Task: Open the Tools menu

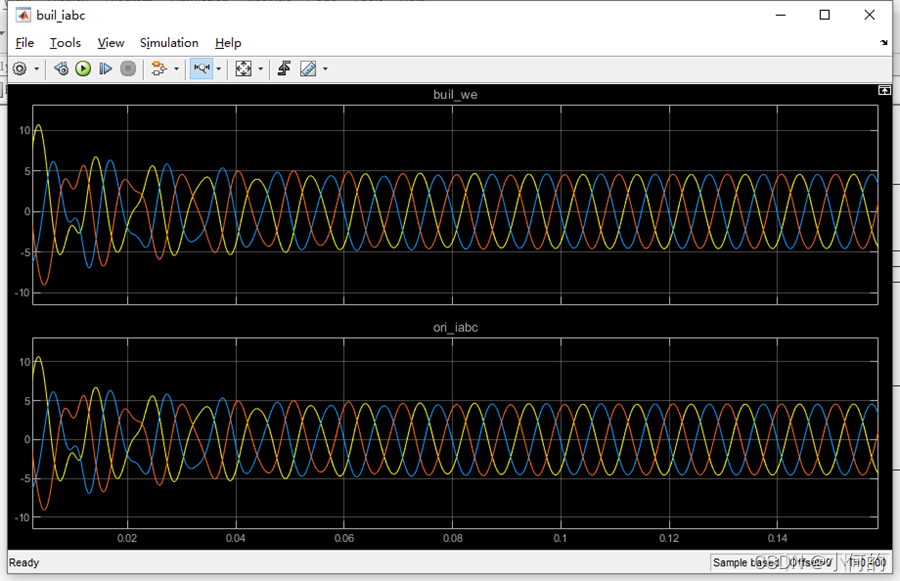Action: click(x=65, y=43)
